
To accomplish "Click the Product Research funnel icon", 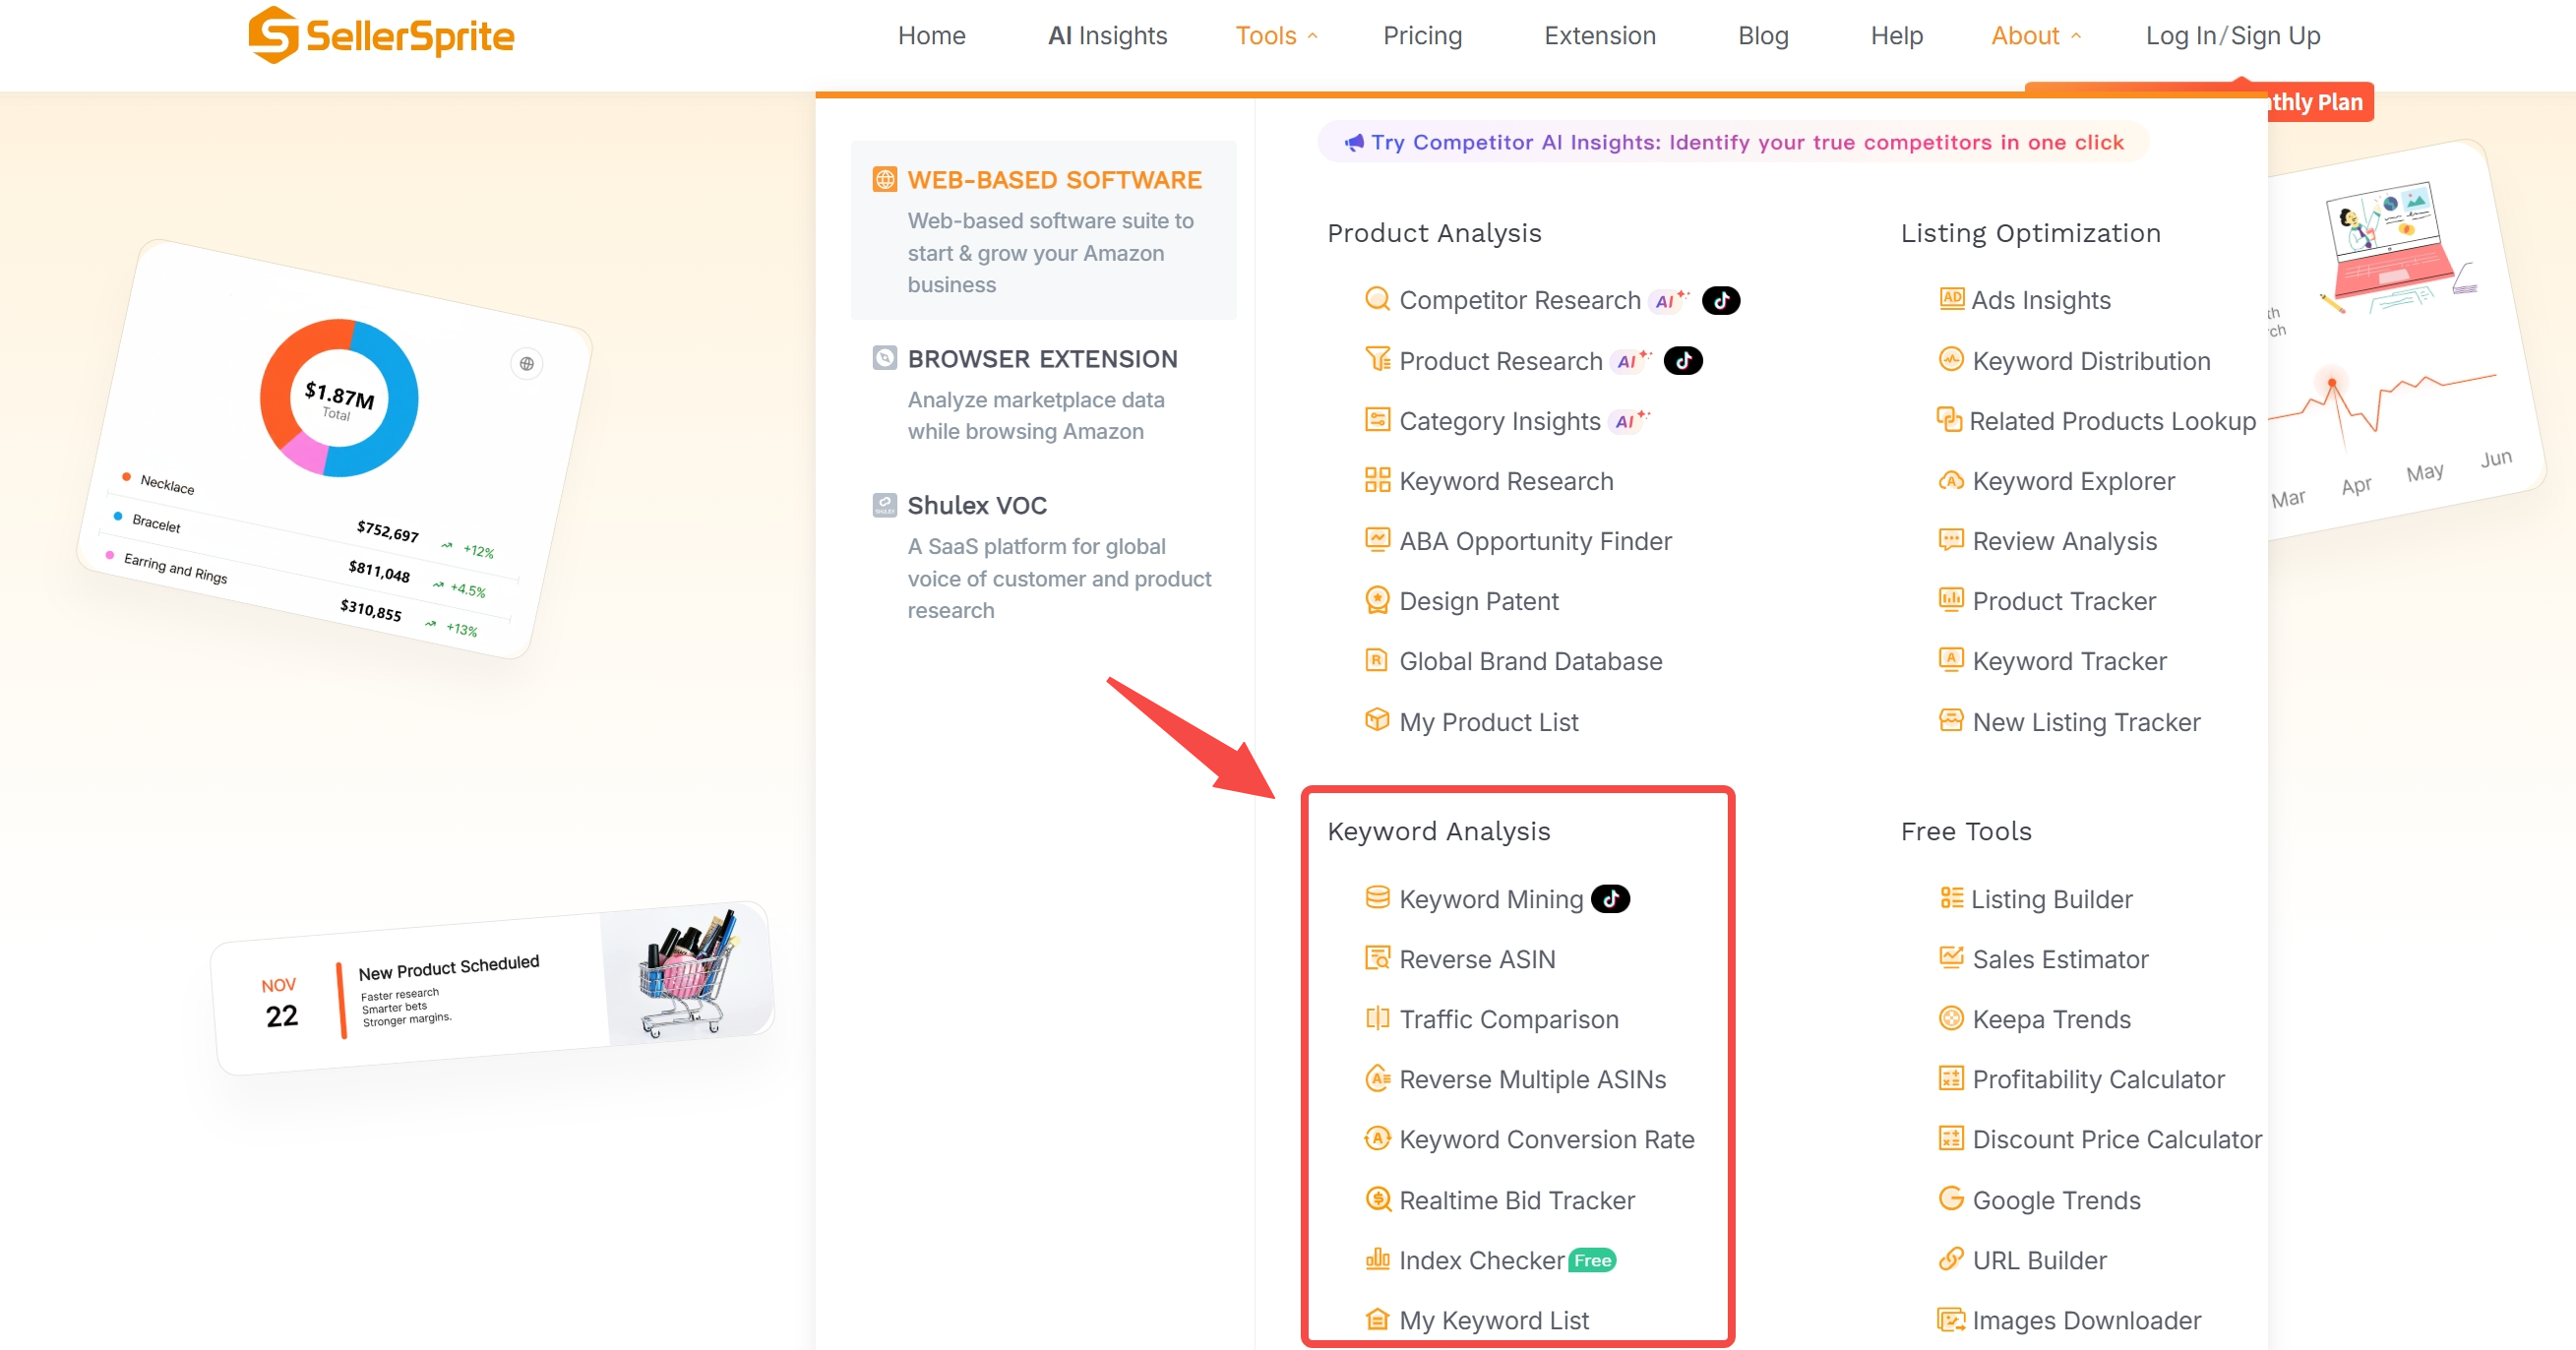I will (1377, 359).
